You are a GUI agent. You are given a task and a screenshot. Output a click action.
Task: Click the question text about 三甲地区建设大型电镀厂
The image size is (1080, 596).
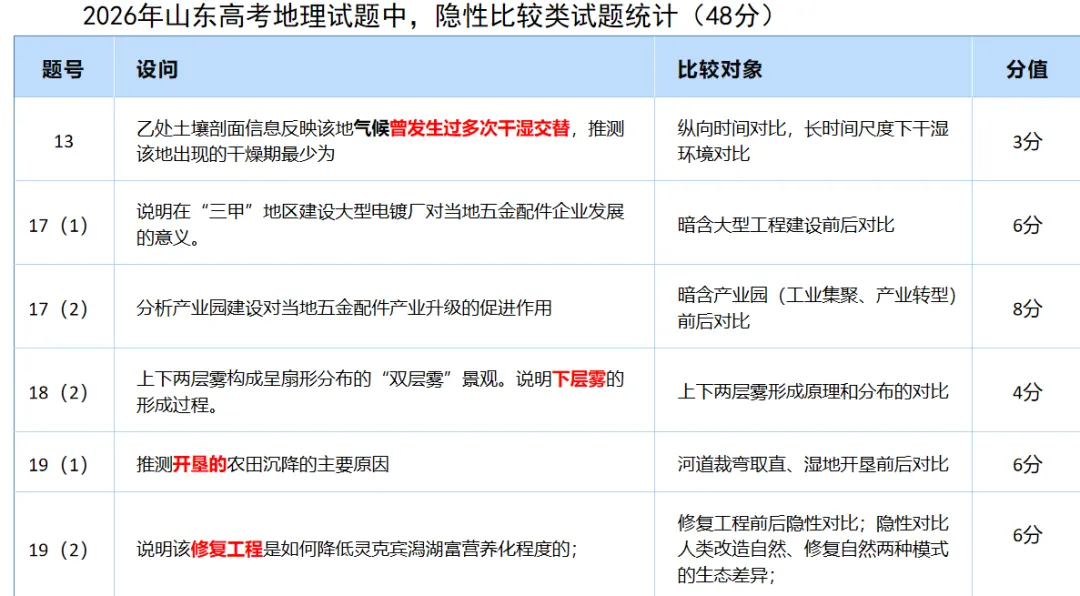tap(380, 224)
